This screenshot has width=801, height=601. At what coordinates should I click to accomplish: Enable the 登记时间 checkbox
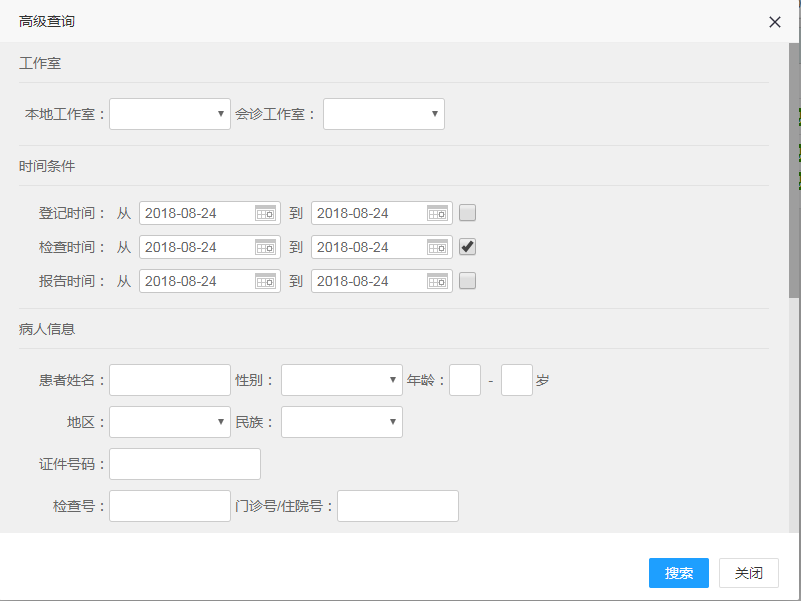[468, 213]
